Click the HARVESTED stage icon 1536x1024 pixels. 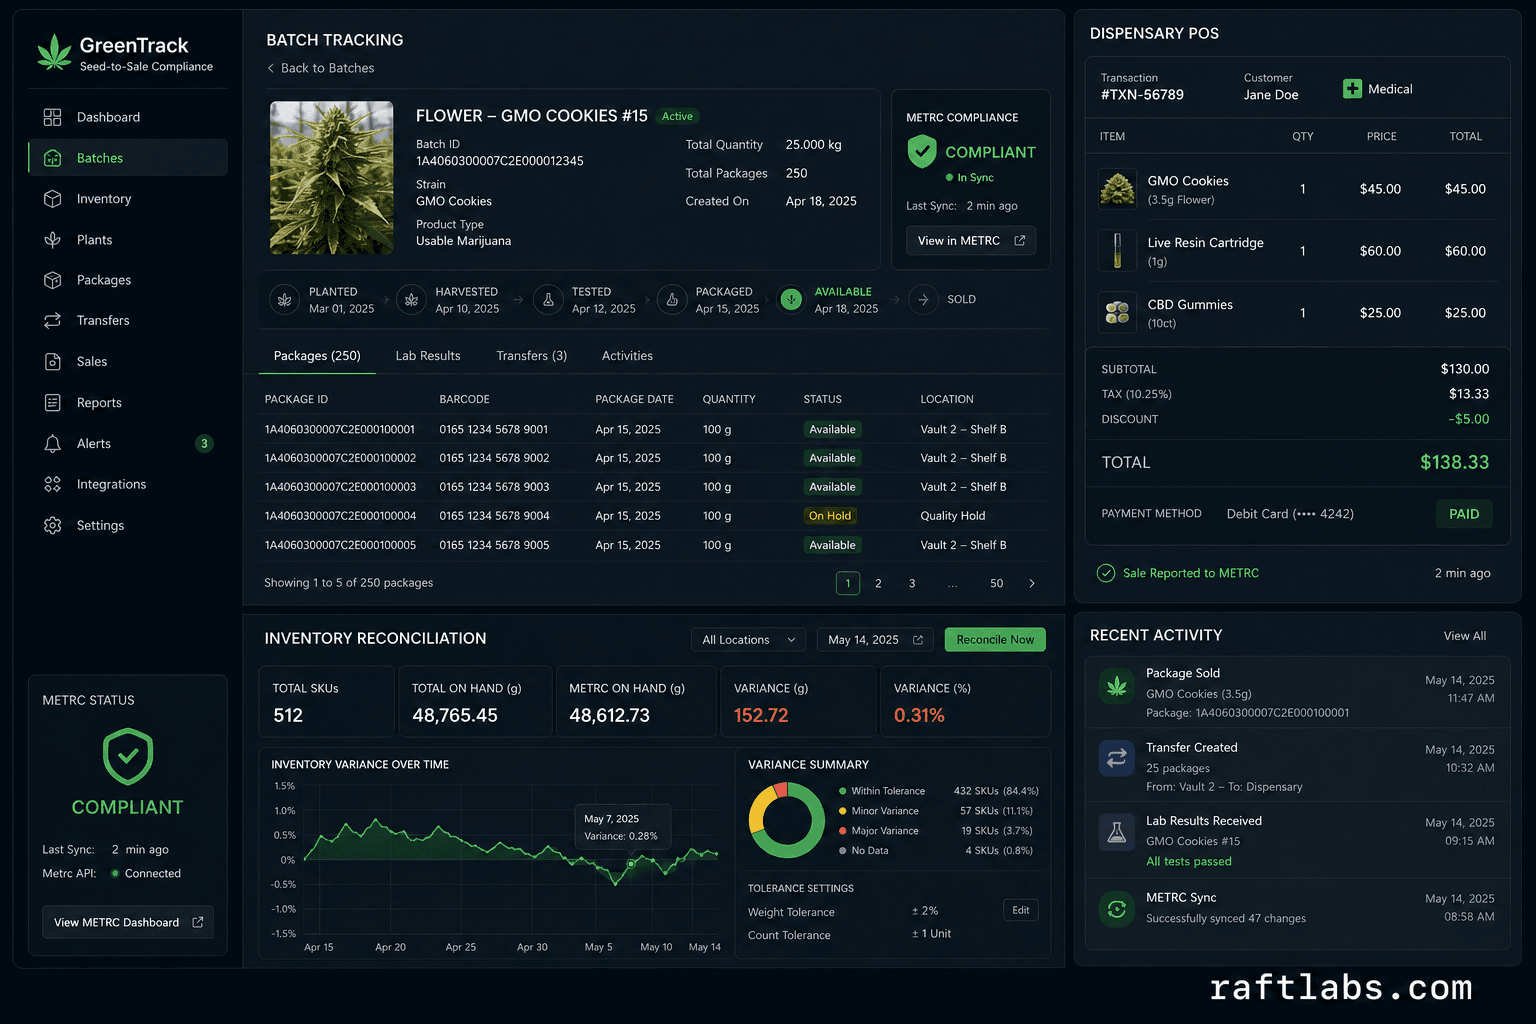click(411, 299)
